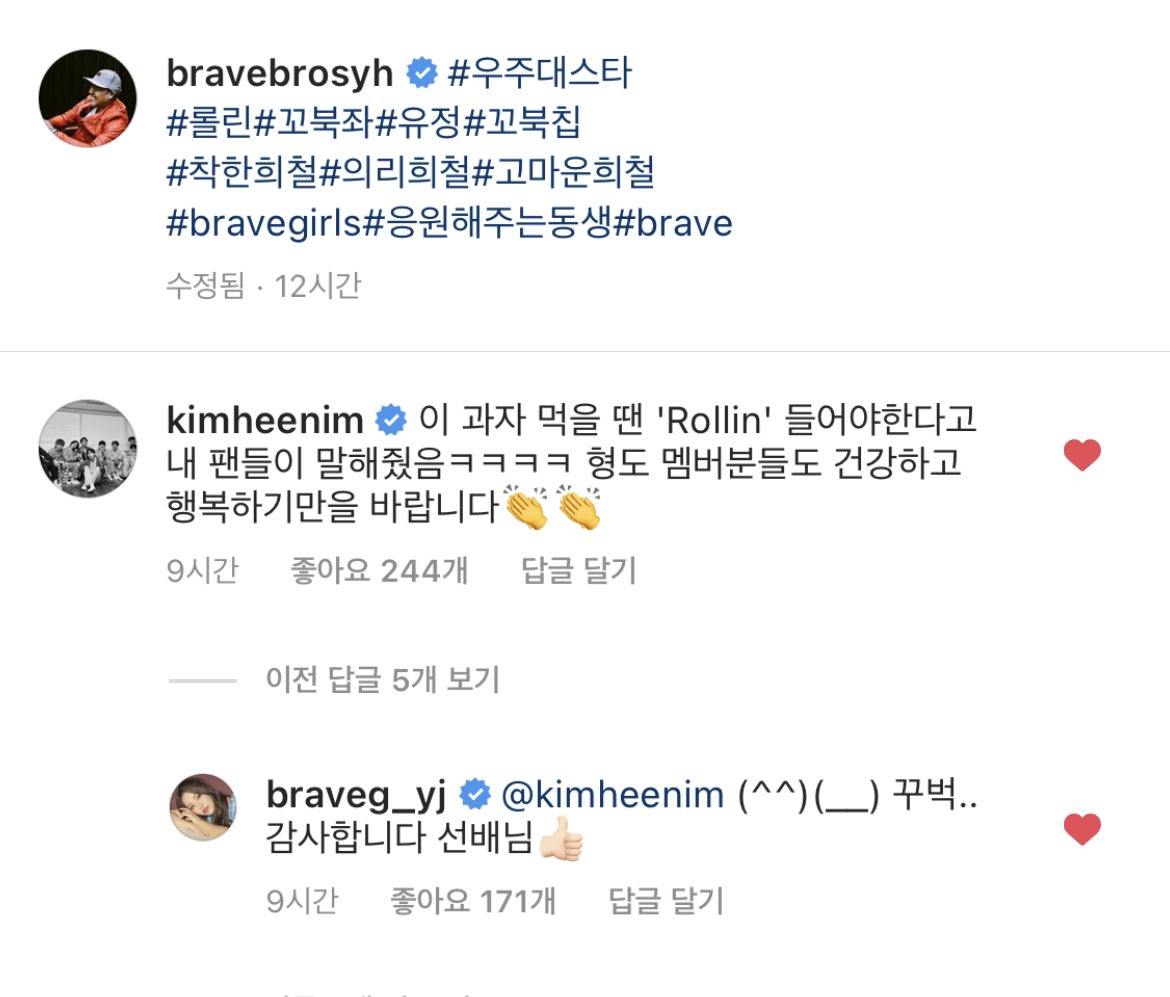Unlike braveg_yj's reply with the heart icon
The image size is (1170, 997).
click(x=1082, y=828)
